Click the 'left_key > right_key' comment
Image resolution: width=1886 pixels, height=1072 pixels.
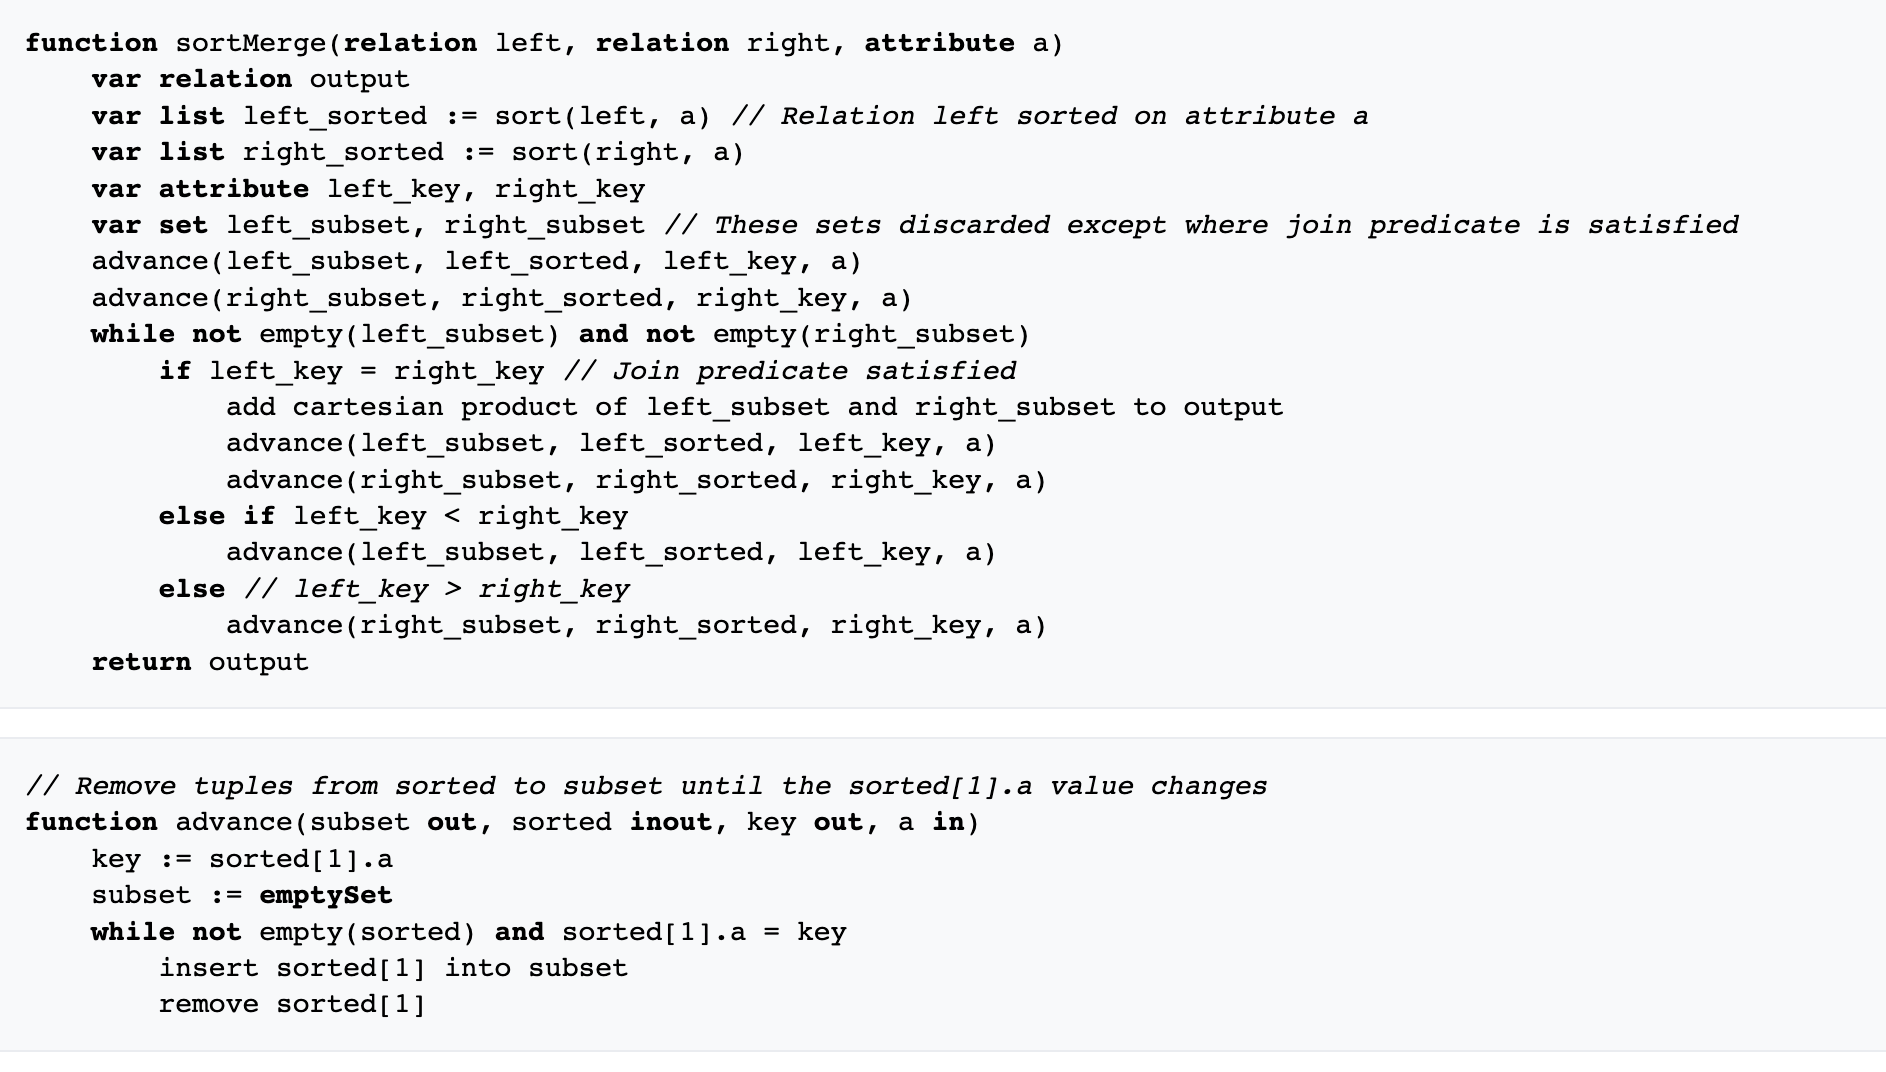[438, 589]
